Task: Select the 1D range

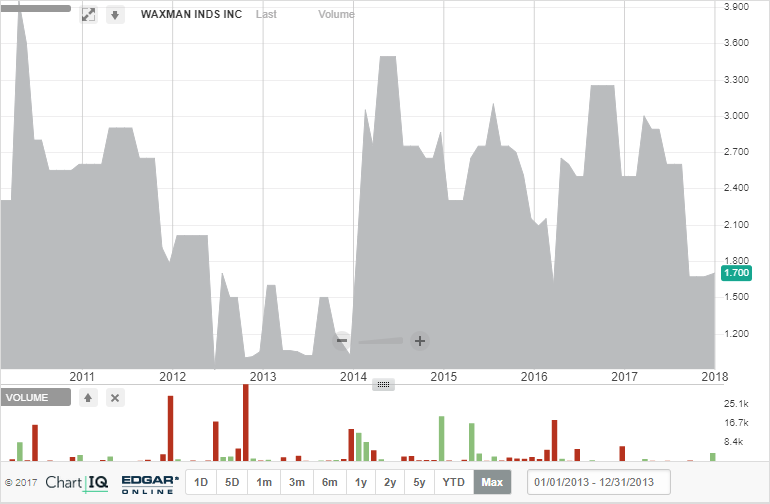Action: [x=201, y=482]
